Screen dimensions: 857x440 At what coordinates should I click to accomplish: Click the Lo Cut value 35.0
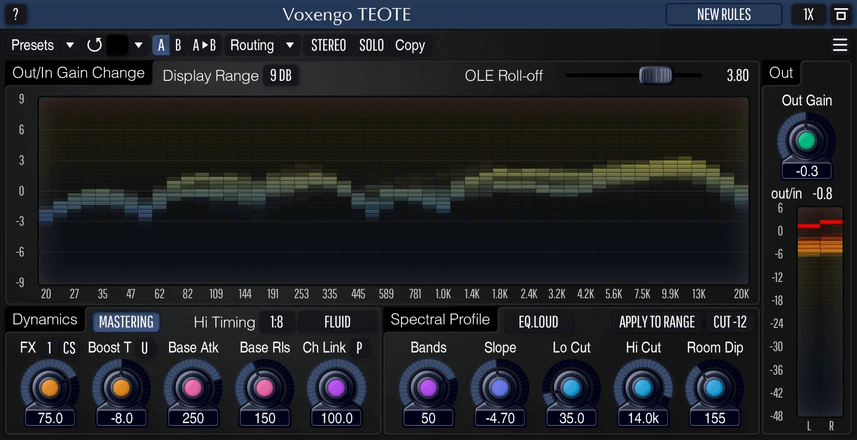[571, 419]
